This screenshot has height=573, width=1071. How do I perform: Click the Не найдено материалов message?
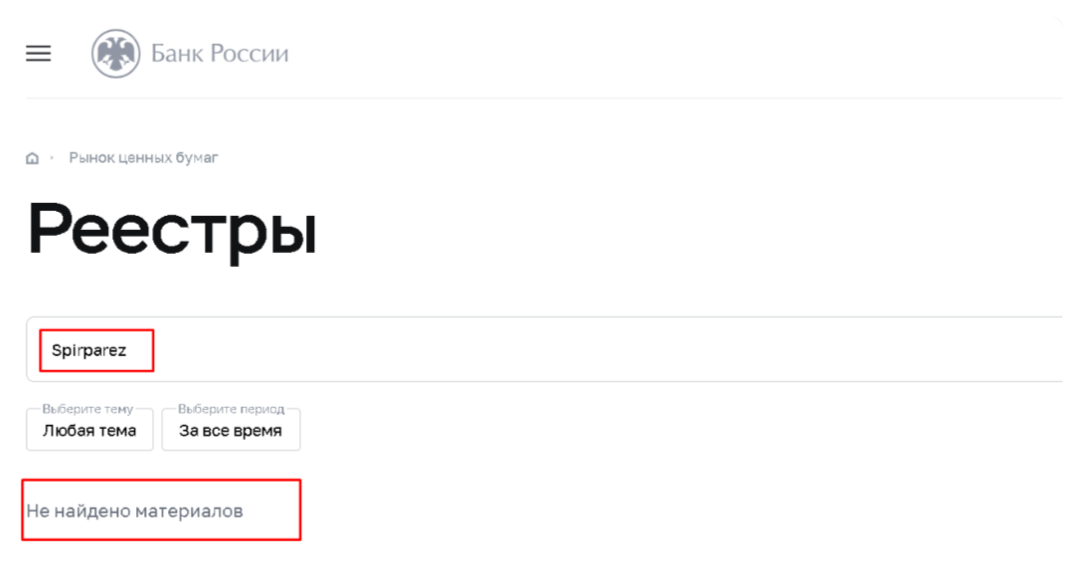(135, 511)
